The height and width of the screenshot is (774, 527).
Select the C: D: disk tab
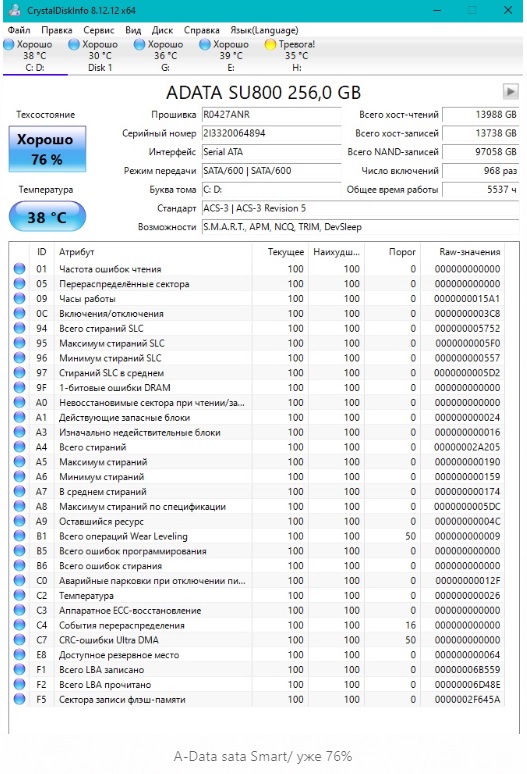pyautogui.click(x=35, y=56)
